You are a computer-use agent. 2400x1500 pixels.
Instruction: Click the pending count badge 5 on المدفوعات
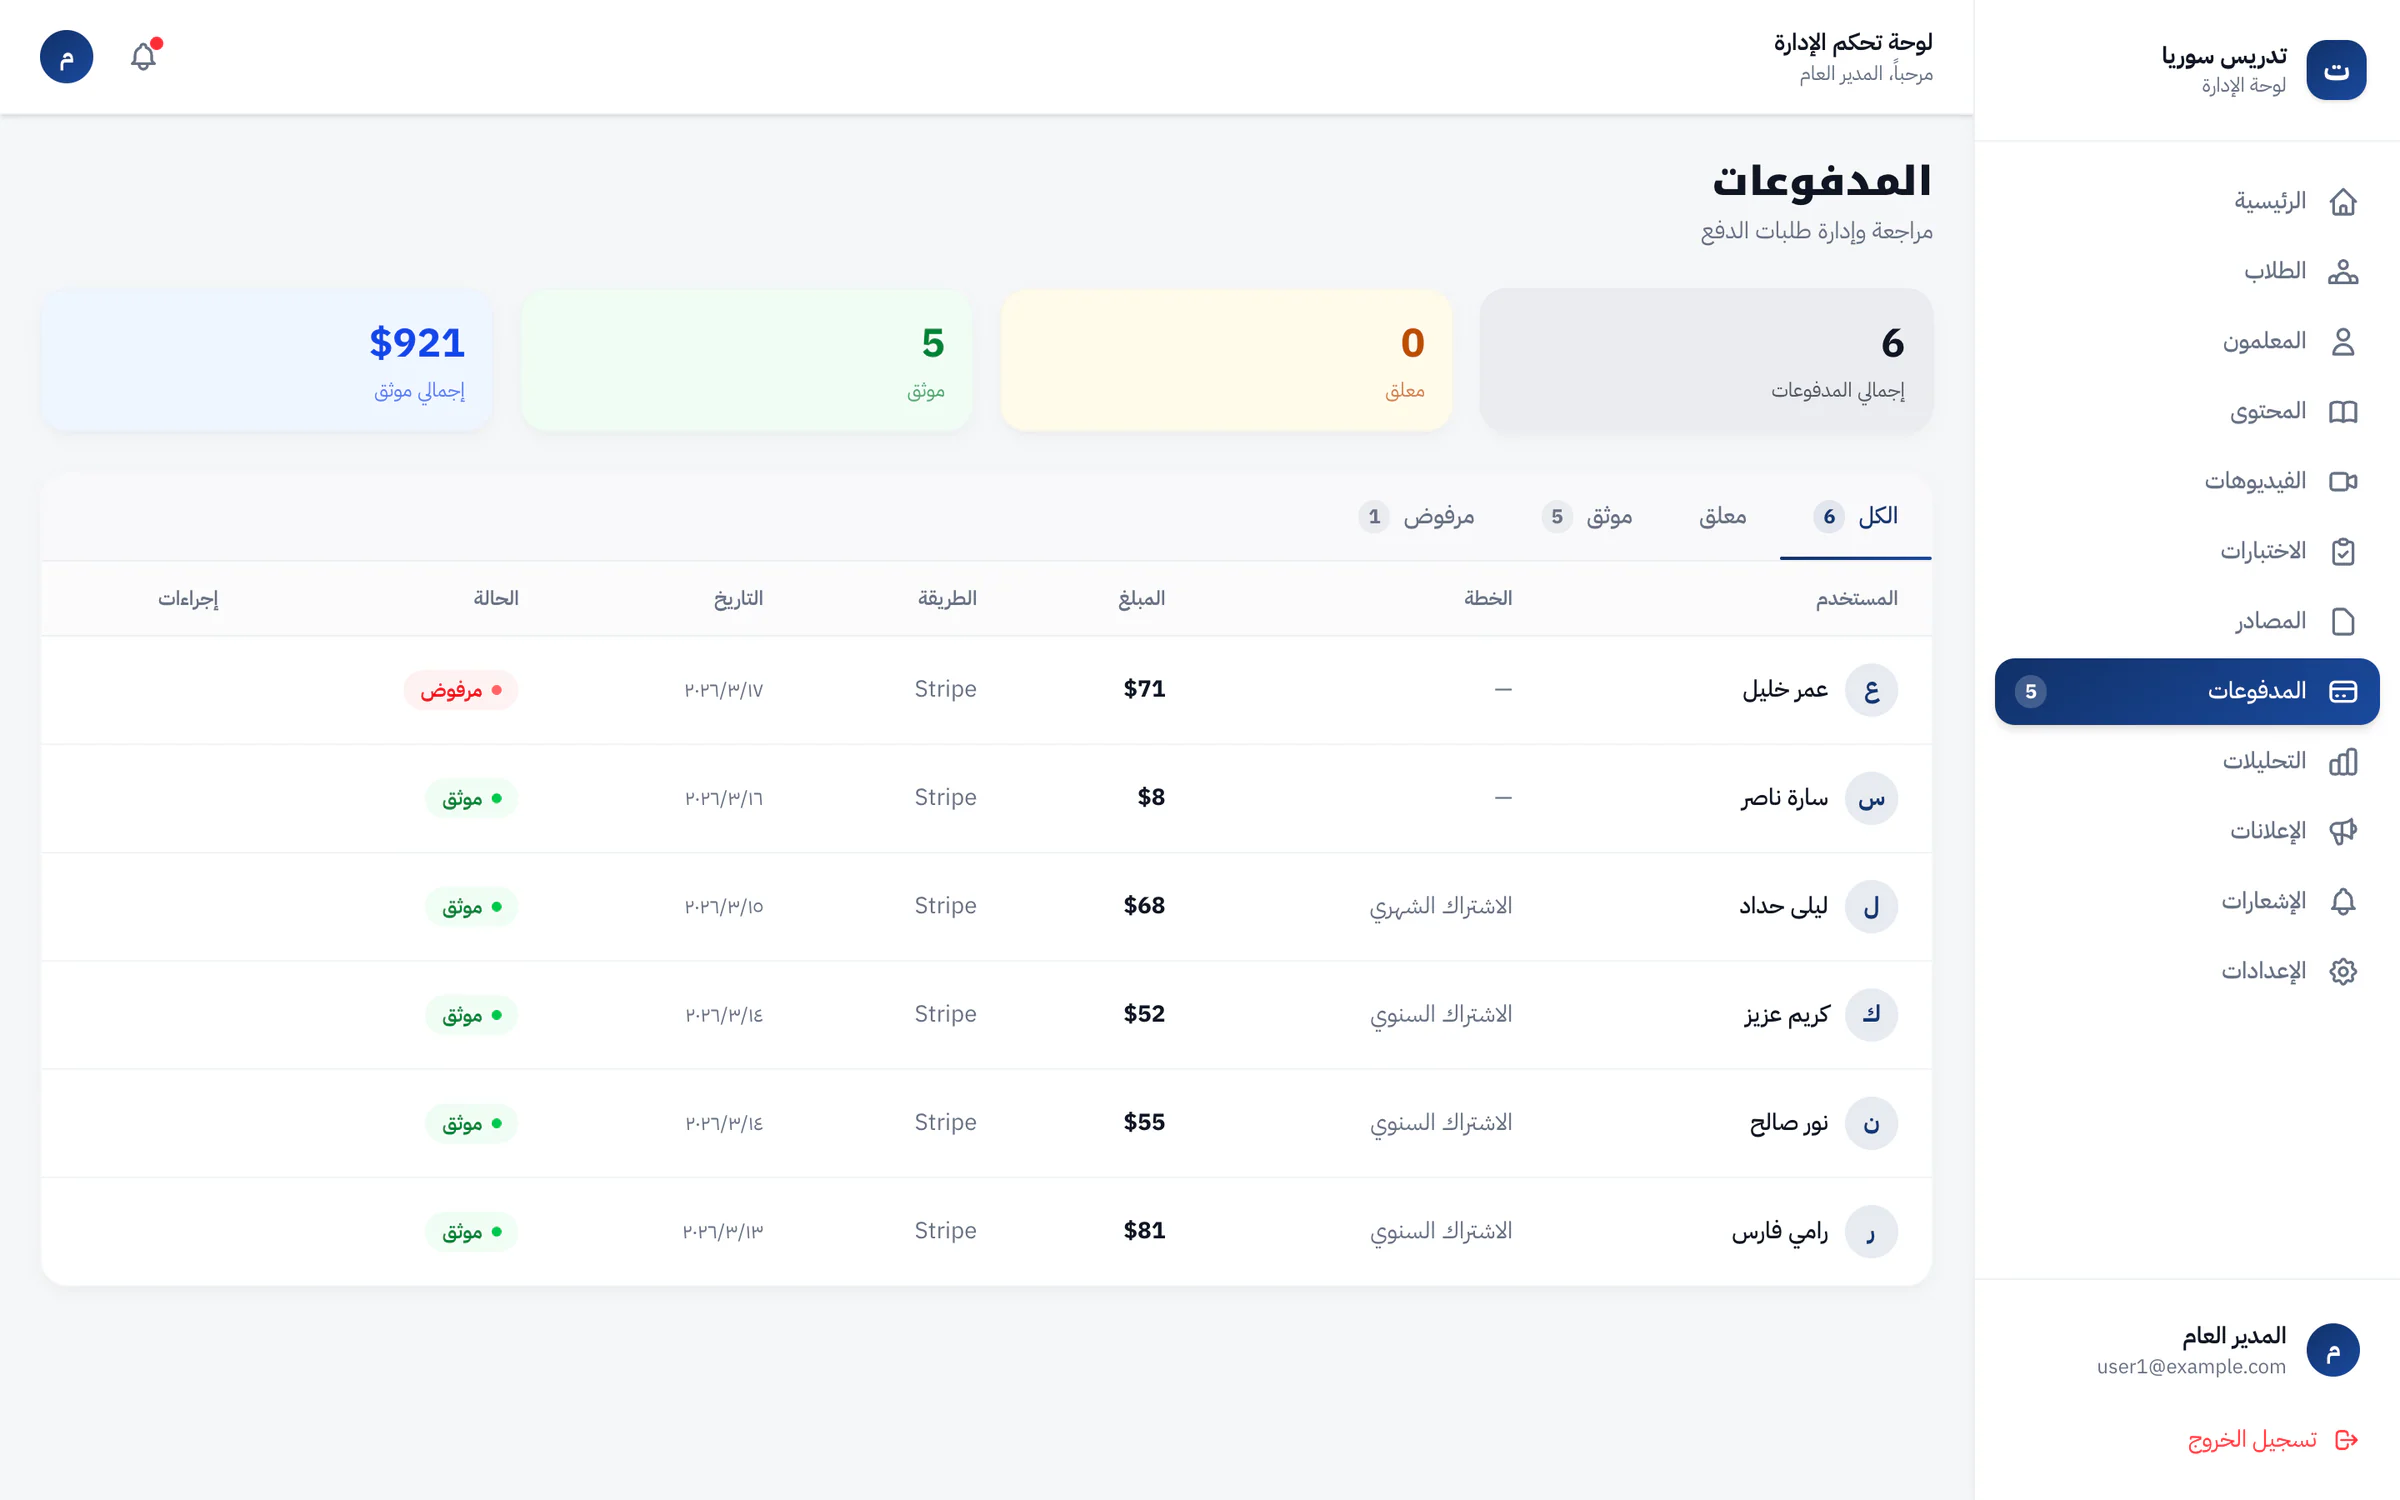(x=2030, y=692)
